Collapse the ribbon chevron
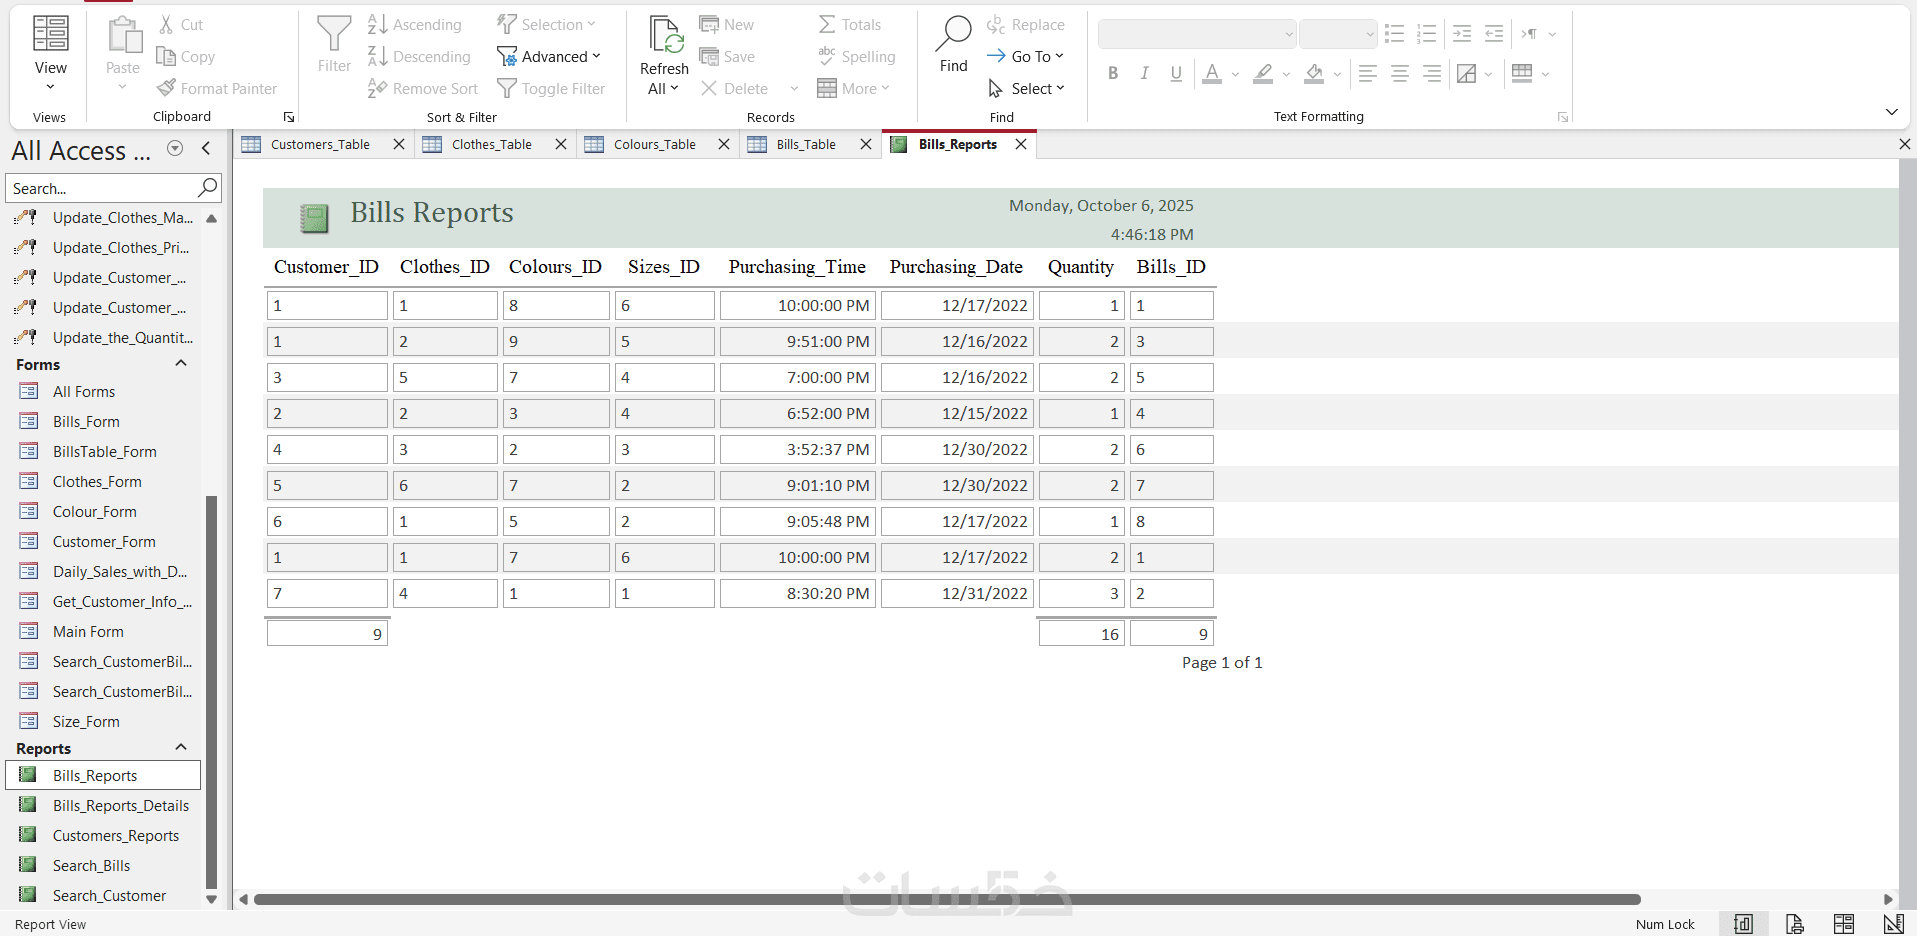 click(1891, 112)
